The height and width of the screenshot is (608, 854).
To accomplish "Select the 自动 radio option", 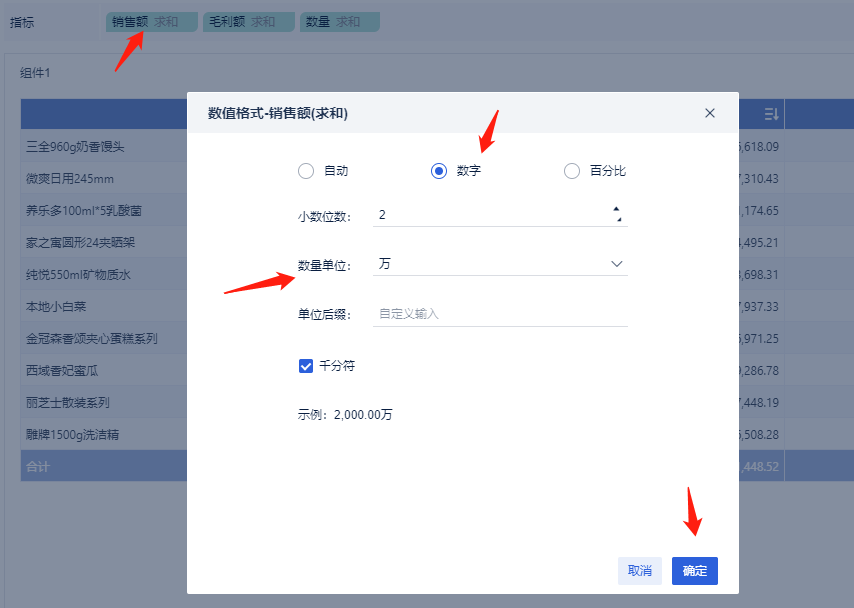I will click(x=306, y=171).
